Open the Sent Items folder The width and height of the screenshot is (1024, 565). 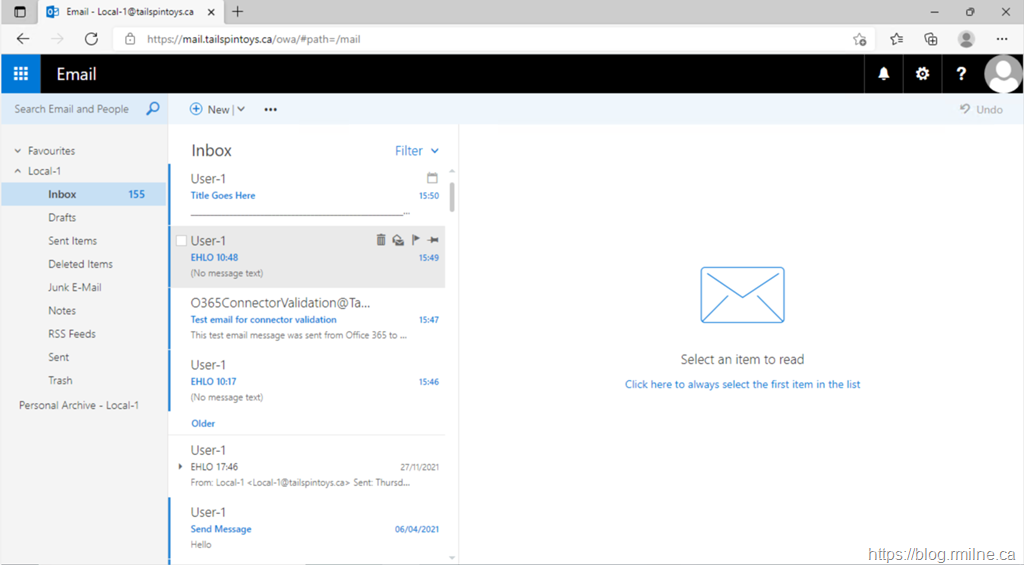tap(72, 241)
